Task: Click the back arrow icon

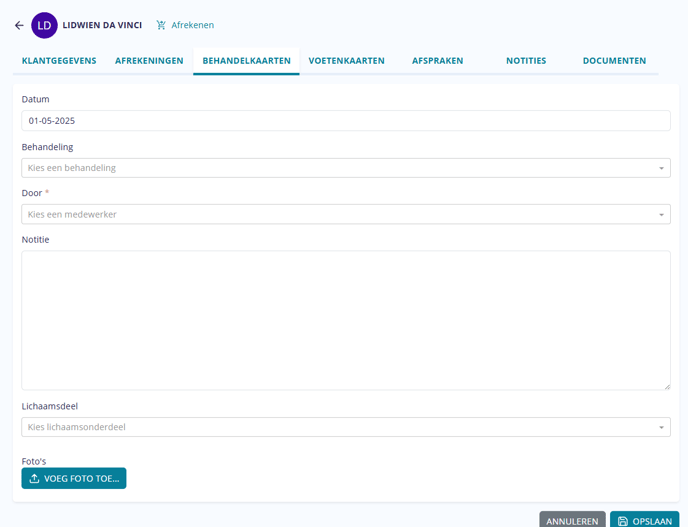Action: [x=19, y=25]
